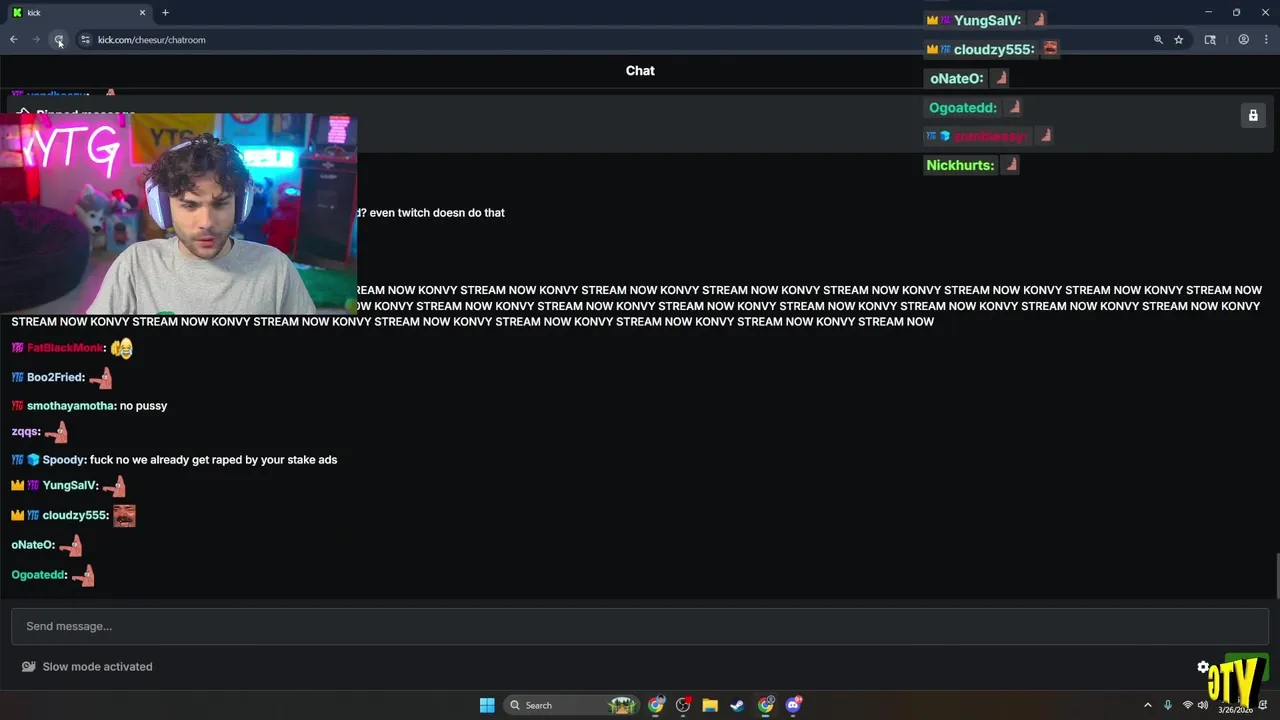Open the zoom magnifier in the address bar
Image resolution: width=1280 pixels, height=720 pixels.
pyautogui.click(x=1158, y=40)
